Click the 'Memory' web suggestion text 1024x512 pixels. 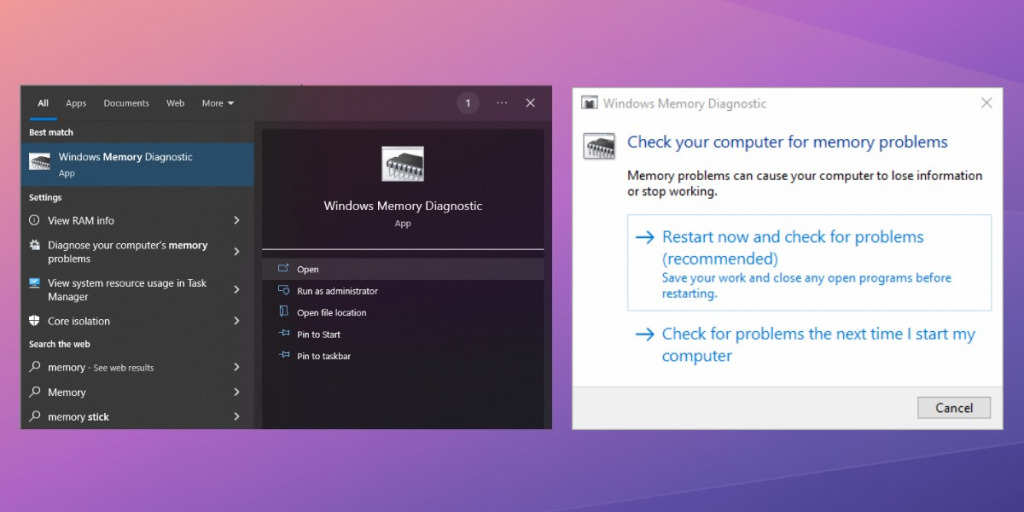click(67, 392)
